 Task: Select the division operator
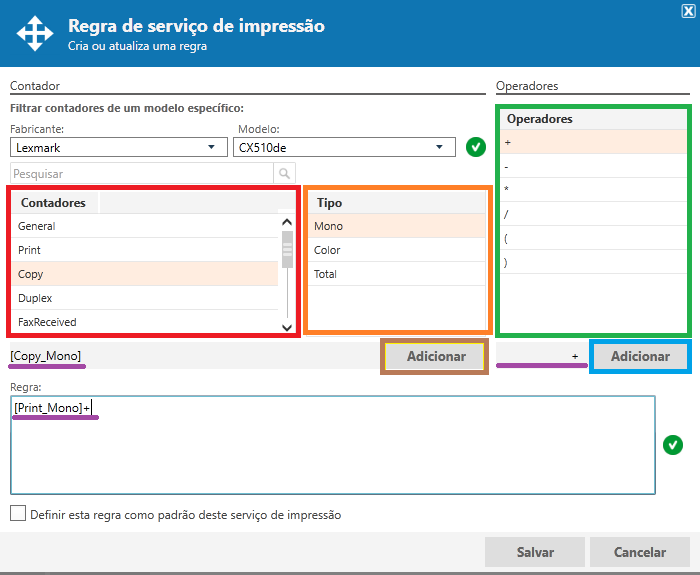coord(507,214)
